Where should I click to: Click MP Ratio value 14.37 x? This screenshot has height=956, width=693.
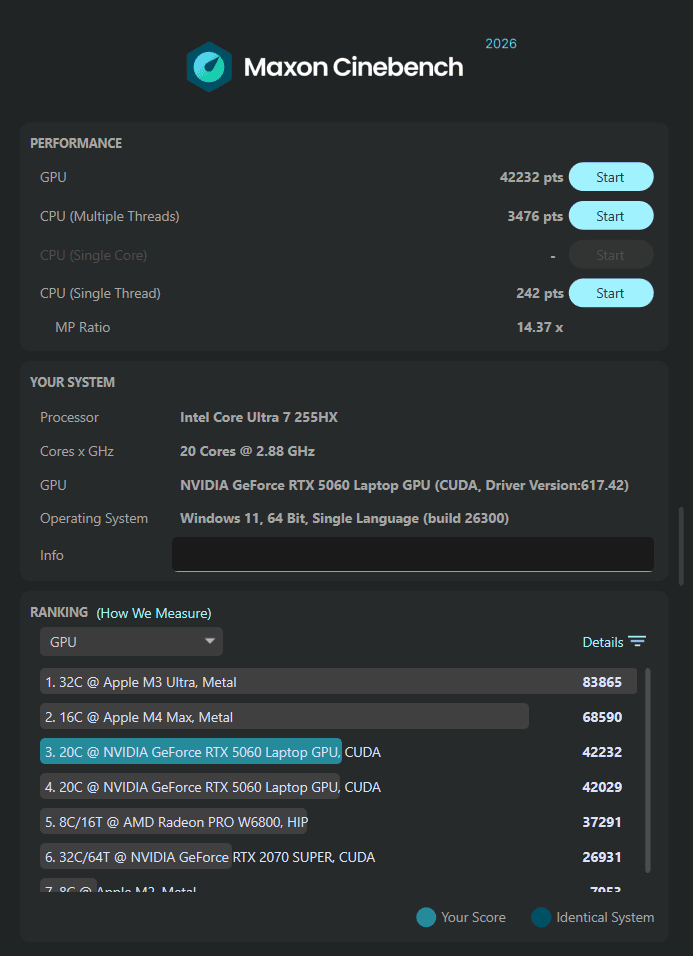(x=540, y=327)
